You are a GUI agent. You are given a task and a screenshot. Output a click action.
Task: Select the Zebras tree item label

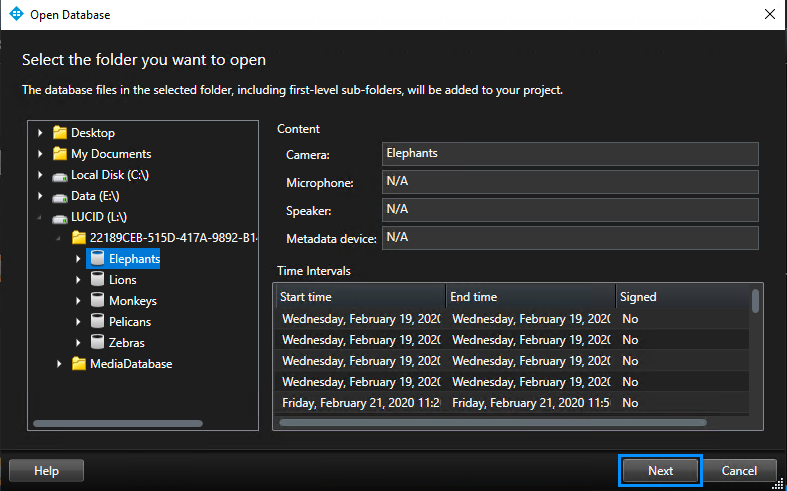click(x=127, y=343)
